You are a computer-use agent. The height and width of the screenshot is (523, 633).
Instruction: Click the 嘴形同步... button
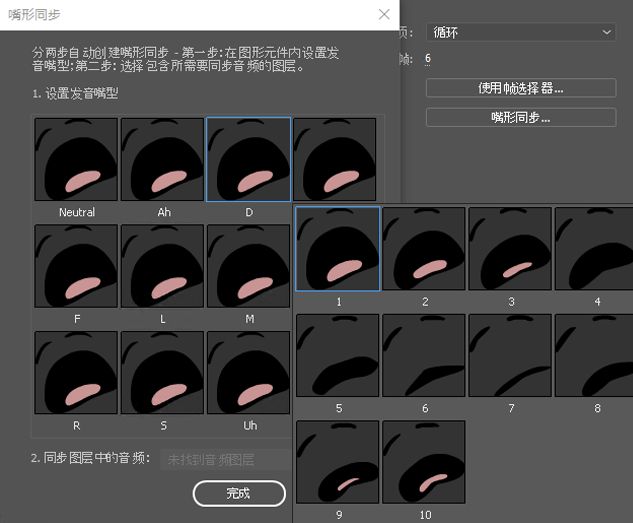(521, 117)
